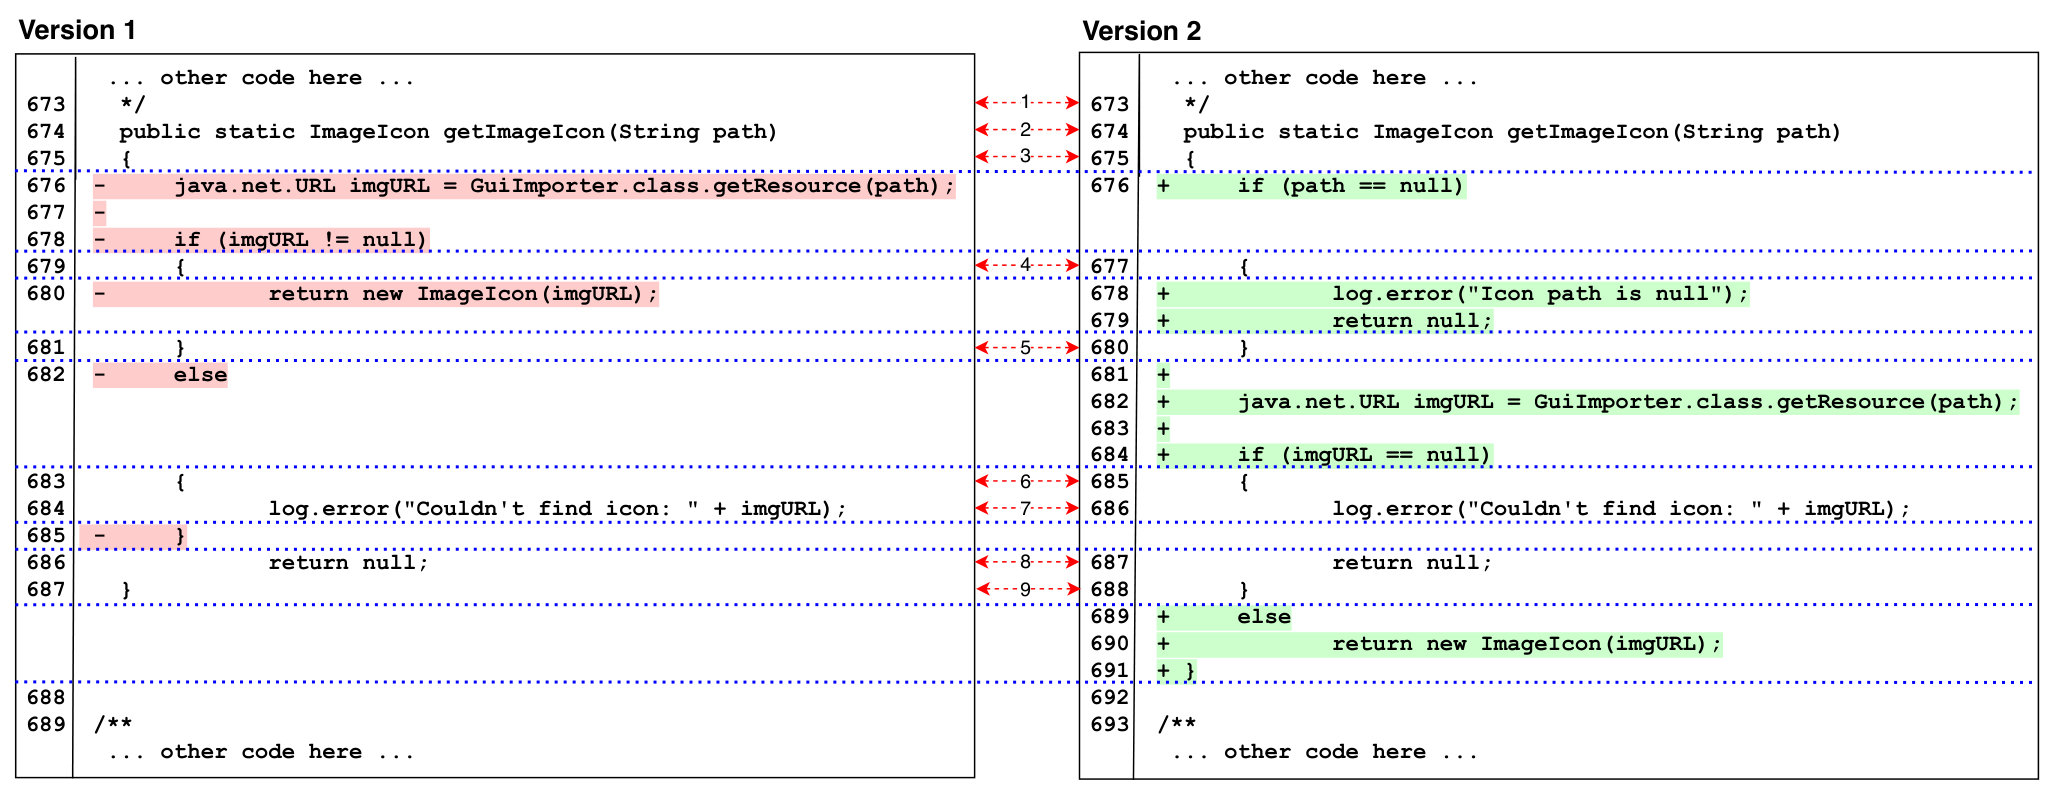Select the Version 2 heading
Image resolution: width=2054 pixels, height=796 pixels.
click(x=1142, y=31)
